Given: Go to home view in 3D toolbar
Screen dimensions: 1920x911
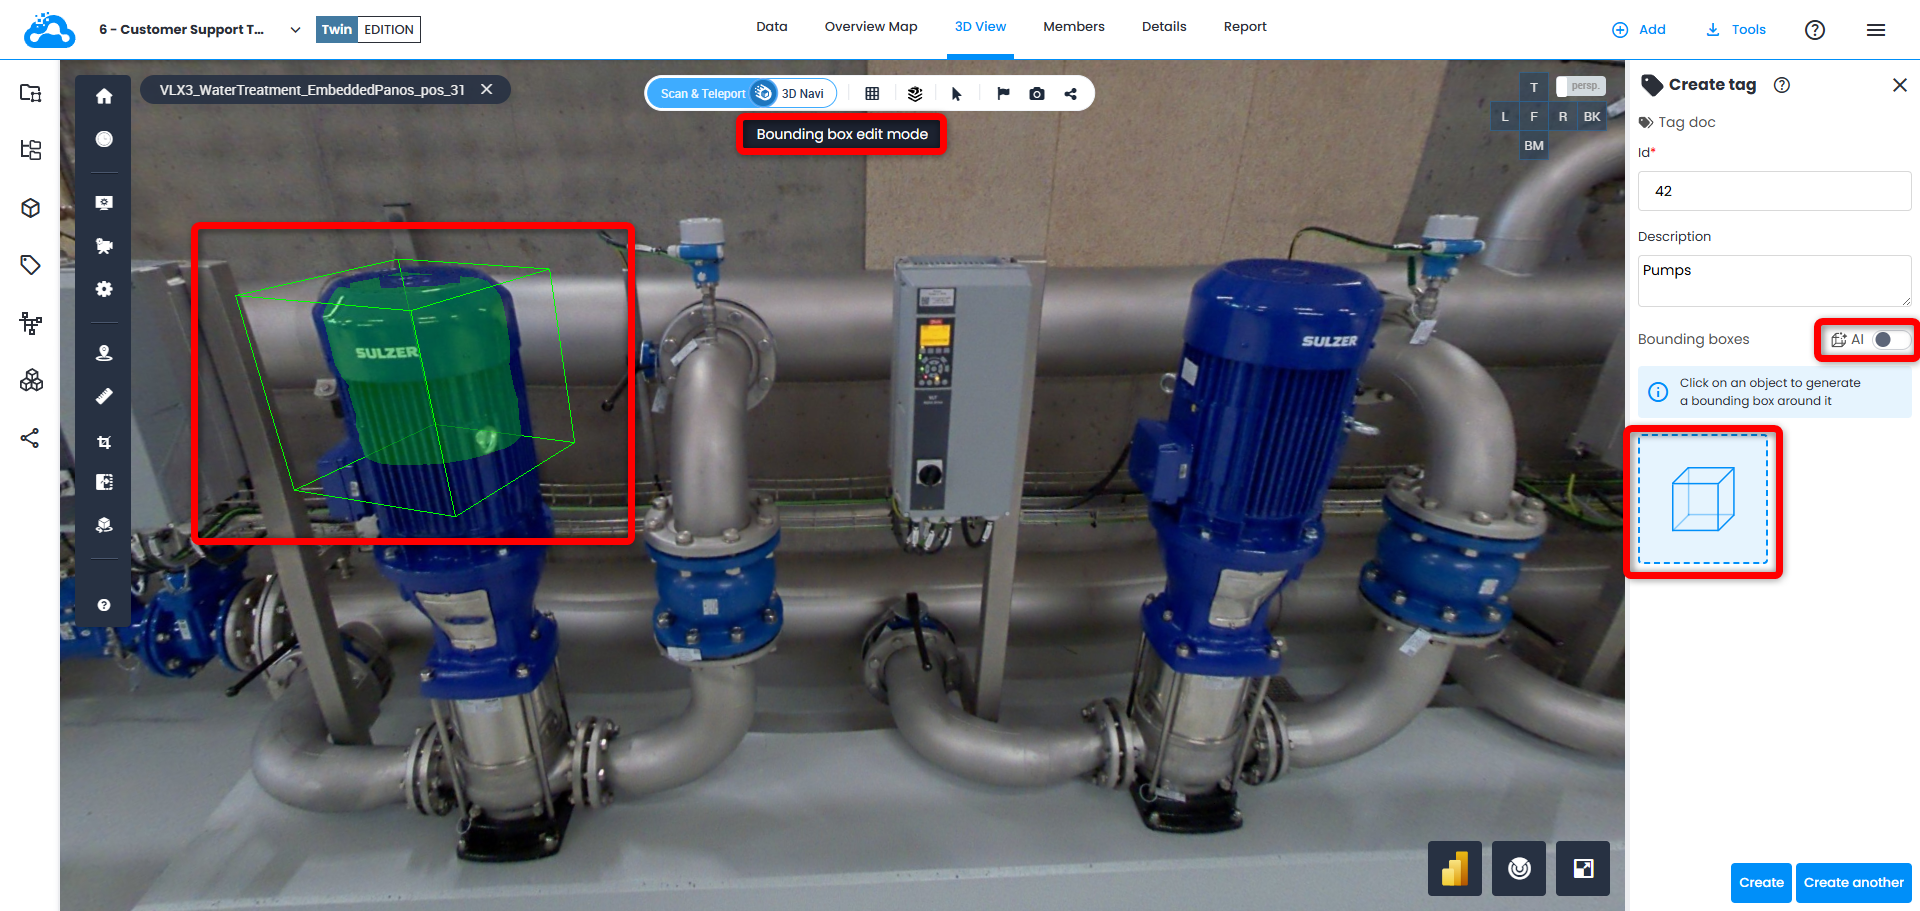Looking at the screenshot, I should 104,96.
